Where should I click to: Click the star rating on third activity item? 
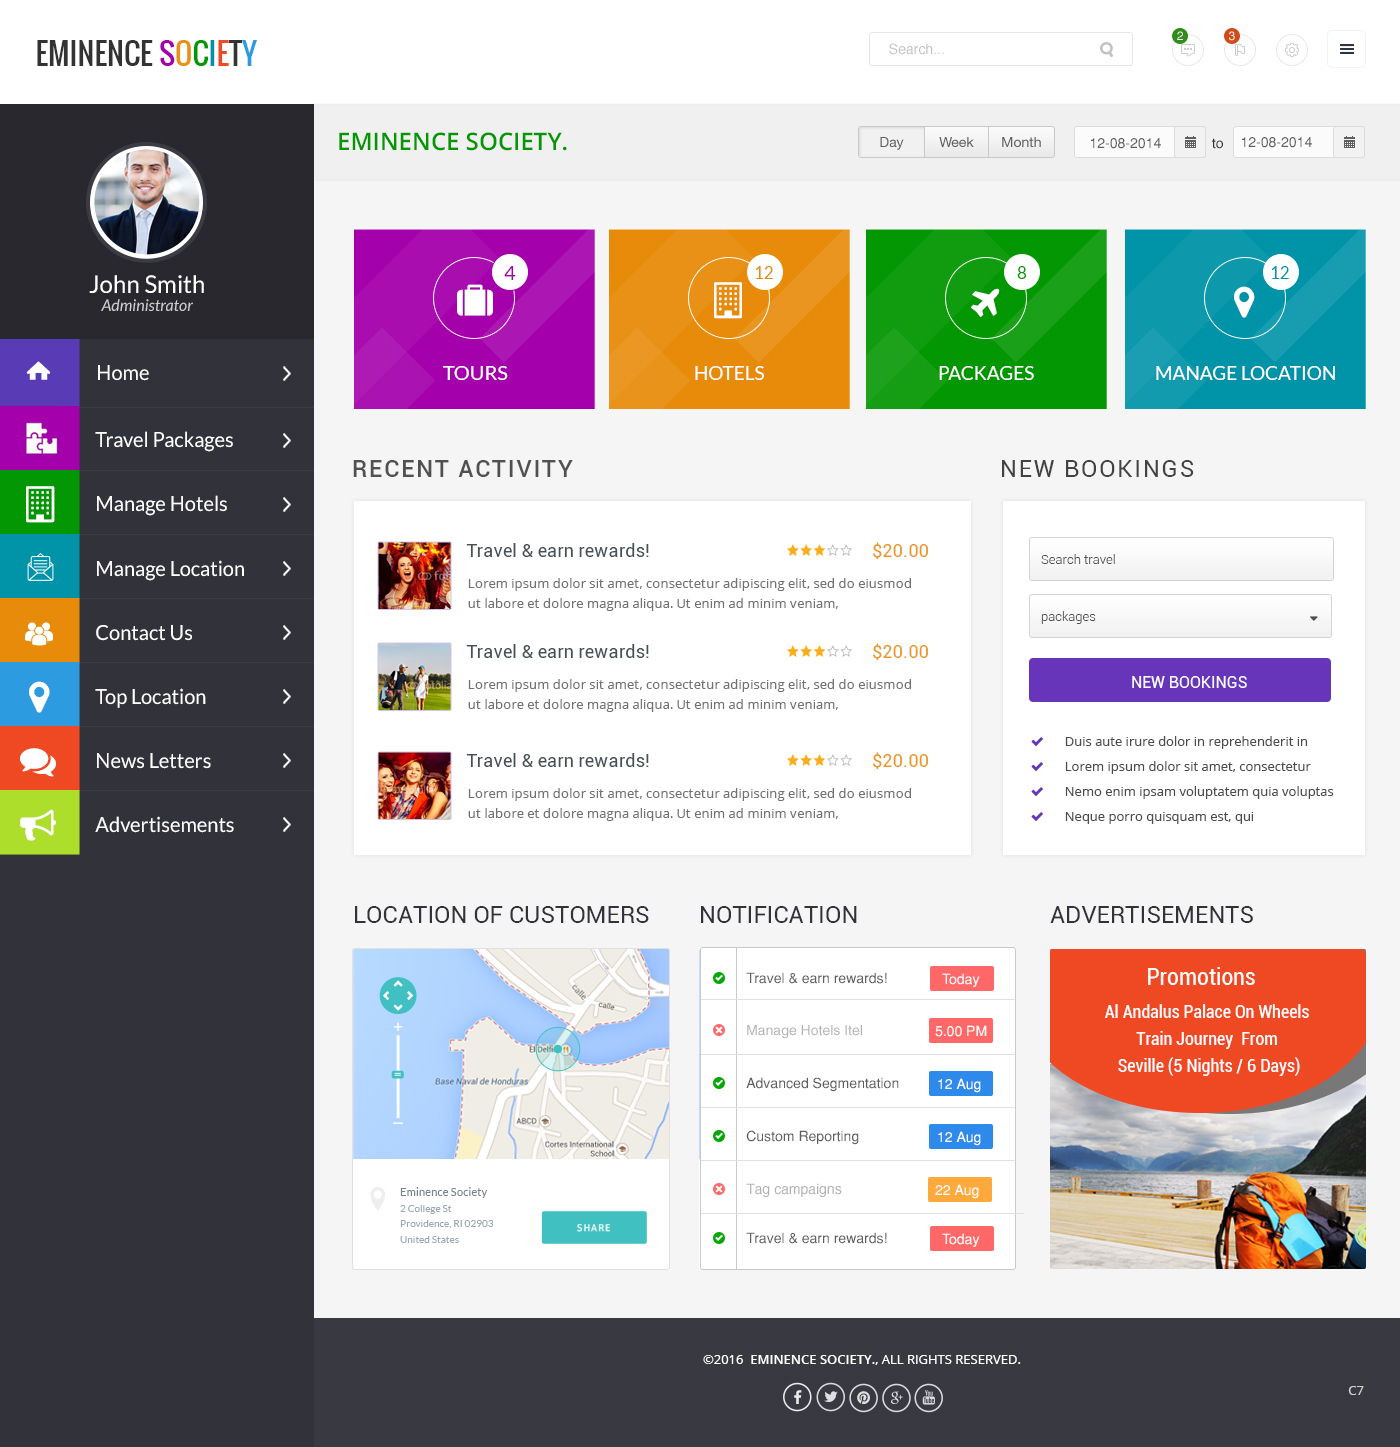[x=819, y=760]
